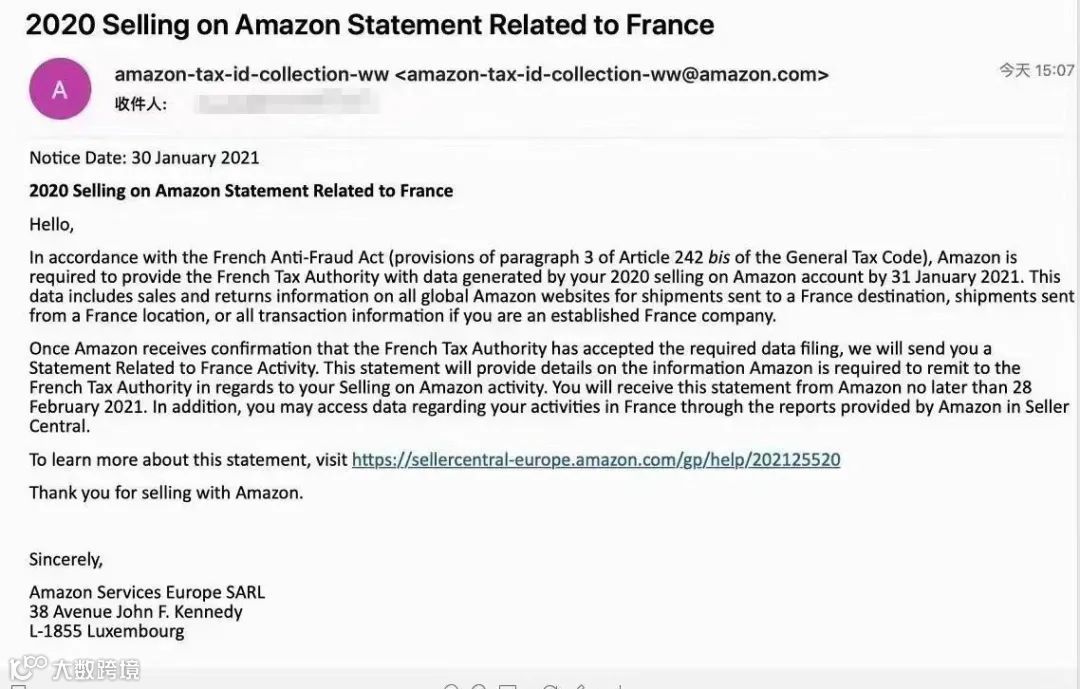
Task: Select the blurred recipient address field
Action: click(286, 104)
